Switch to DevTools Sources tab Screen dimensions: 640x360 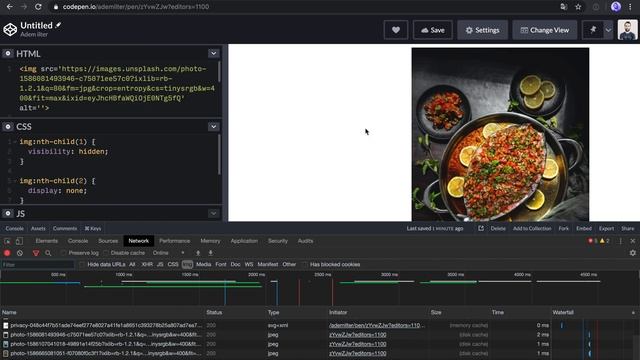click(108, 241)
